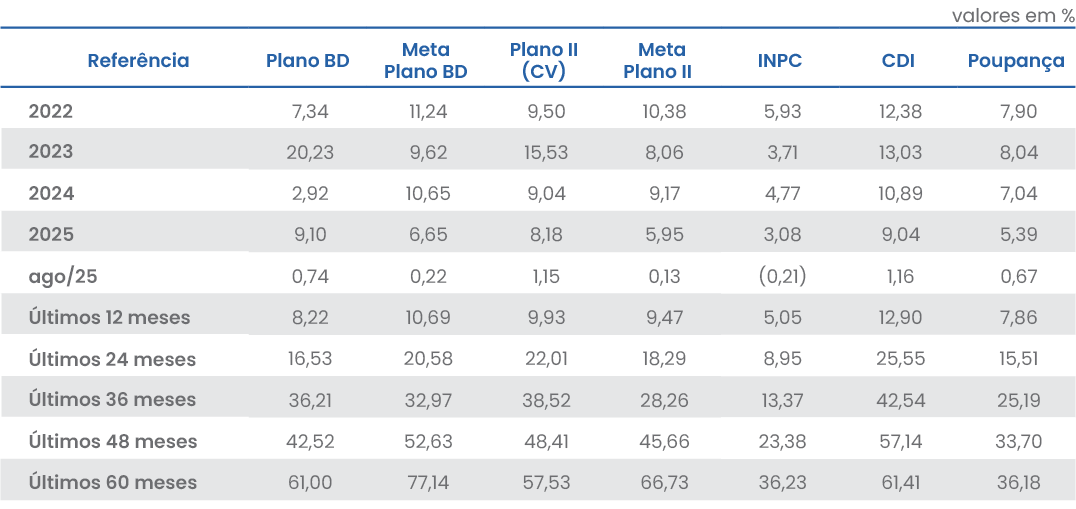Click the Últimos 60 meses row label
The width and height of the screenshot is (1076, 509).
pyautogui.click(x=112, y=482)
